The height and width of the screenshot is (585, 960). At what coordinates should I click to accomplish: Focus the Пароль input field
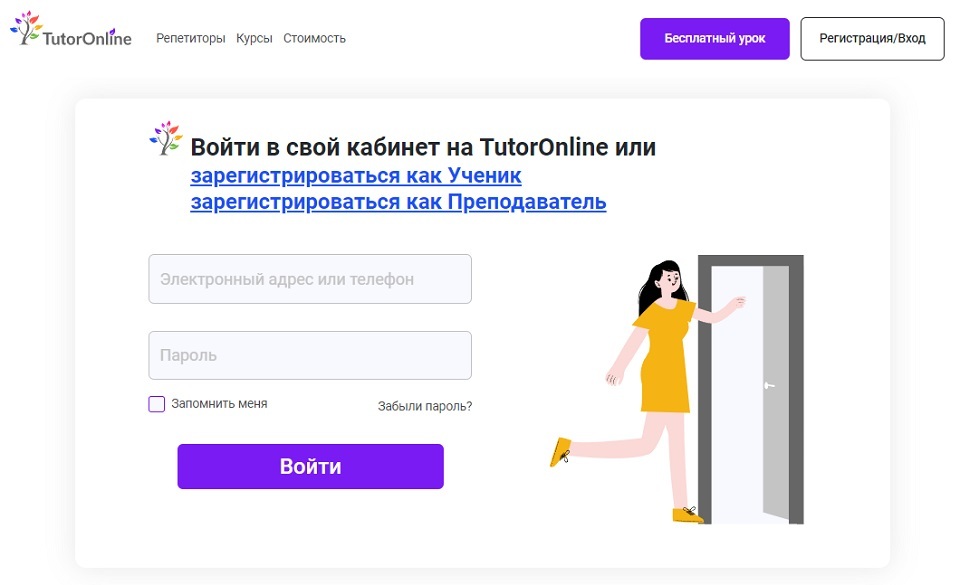(310, 356)
